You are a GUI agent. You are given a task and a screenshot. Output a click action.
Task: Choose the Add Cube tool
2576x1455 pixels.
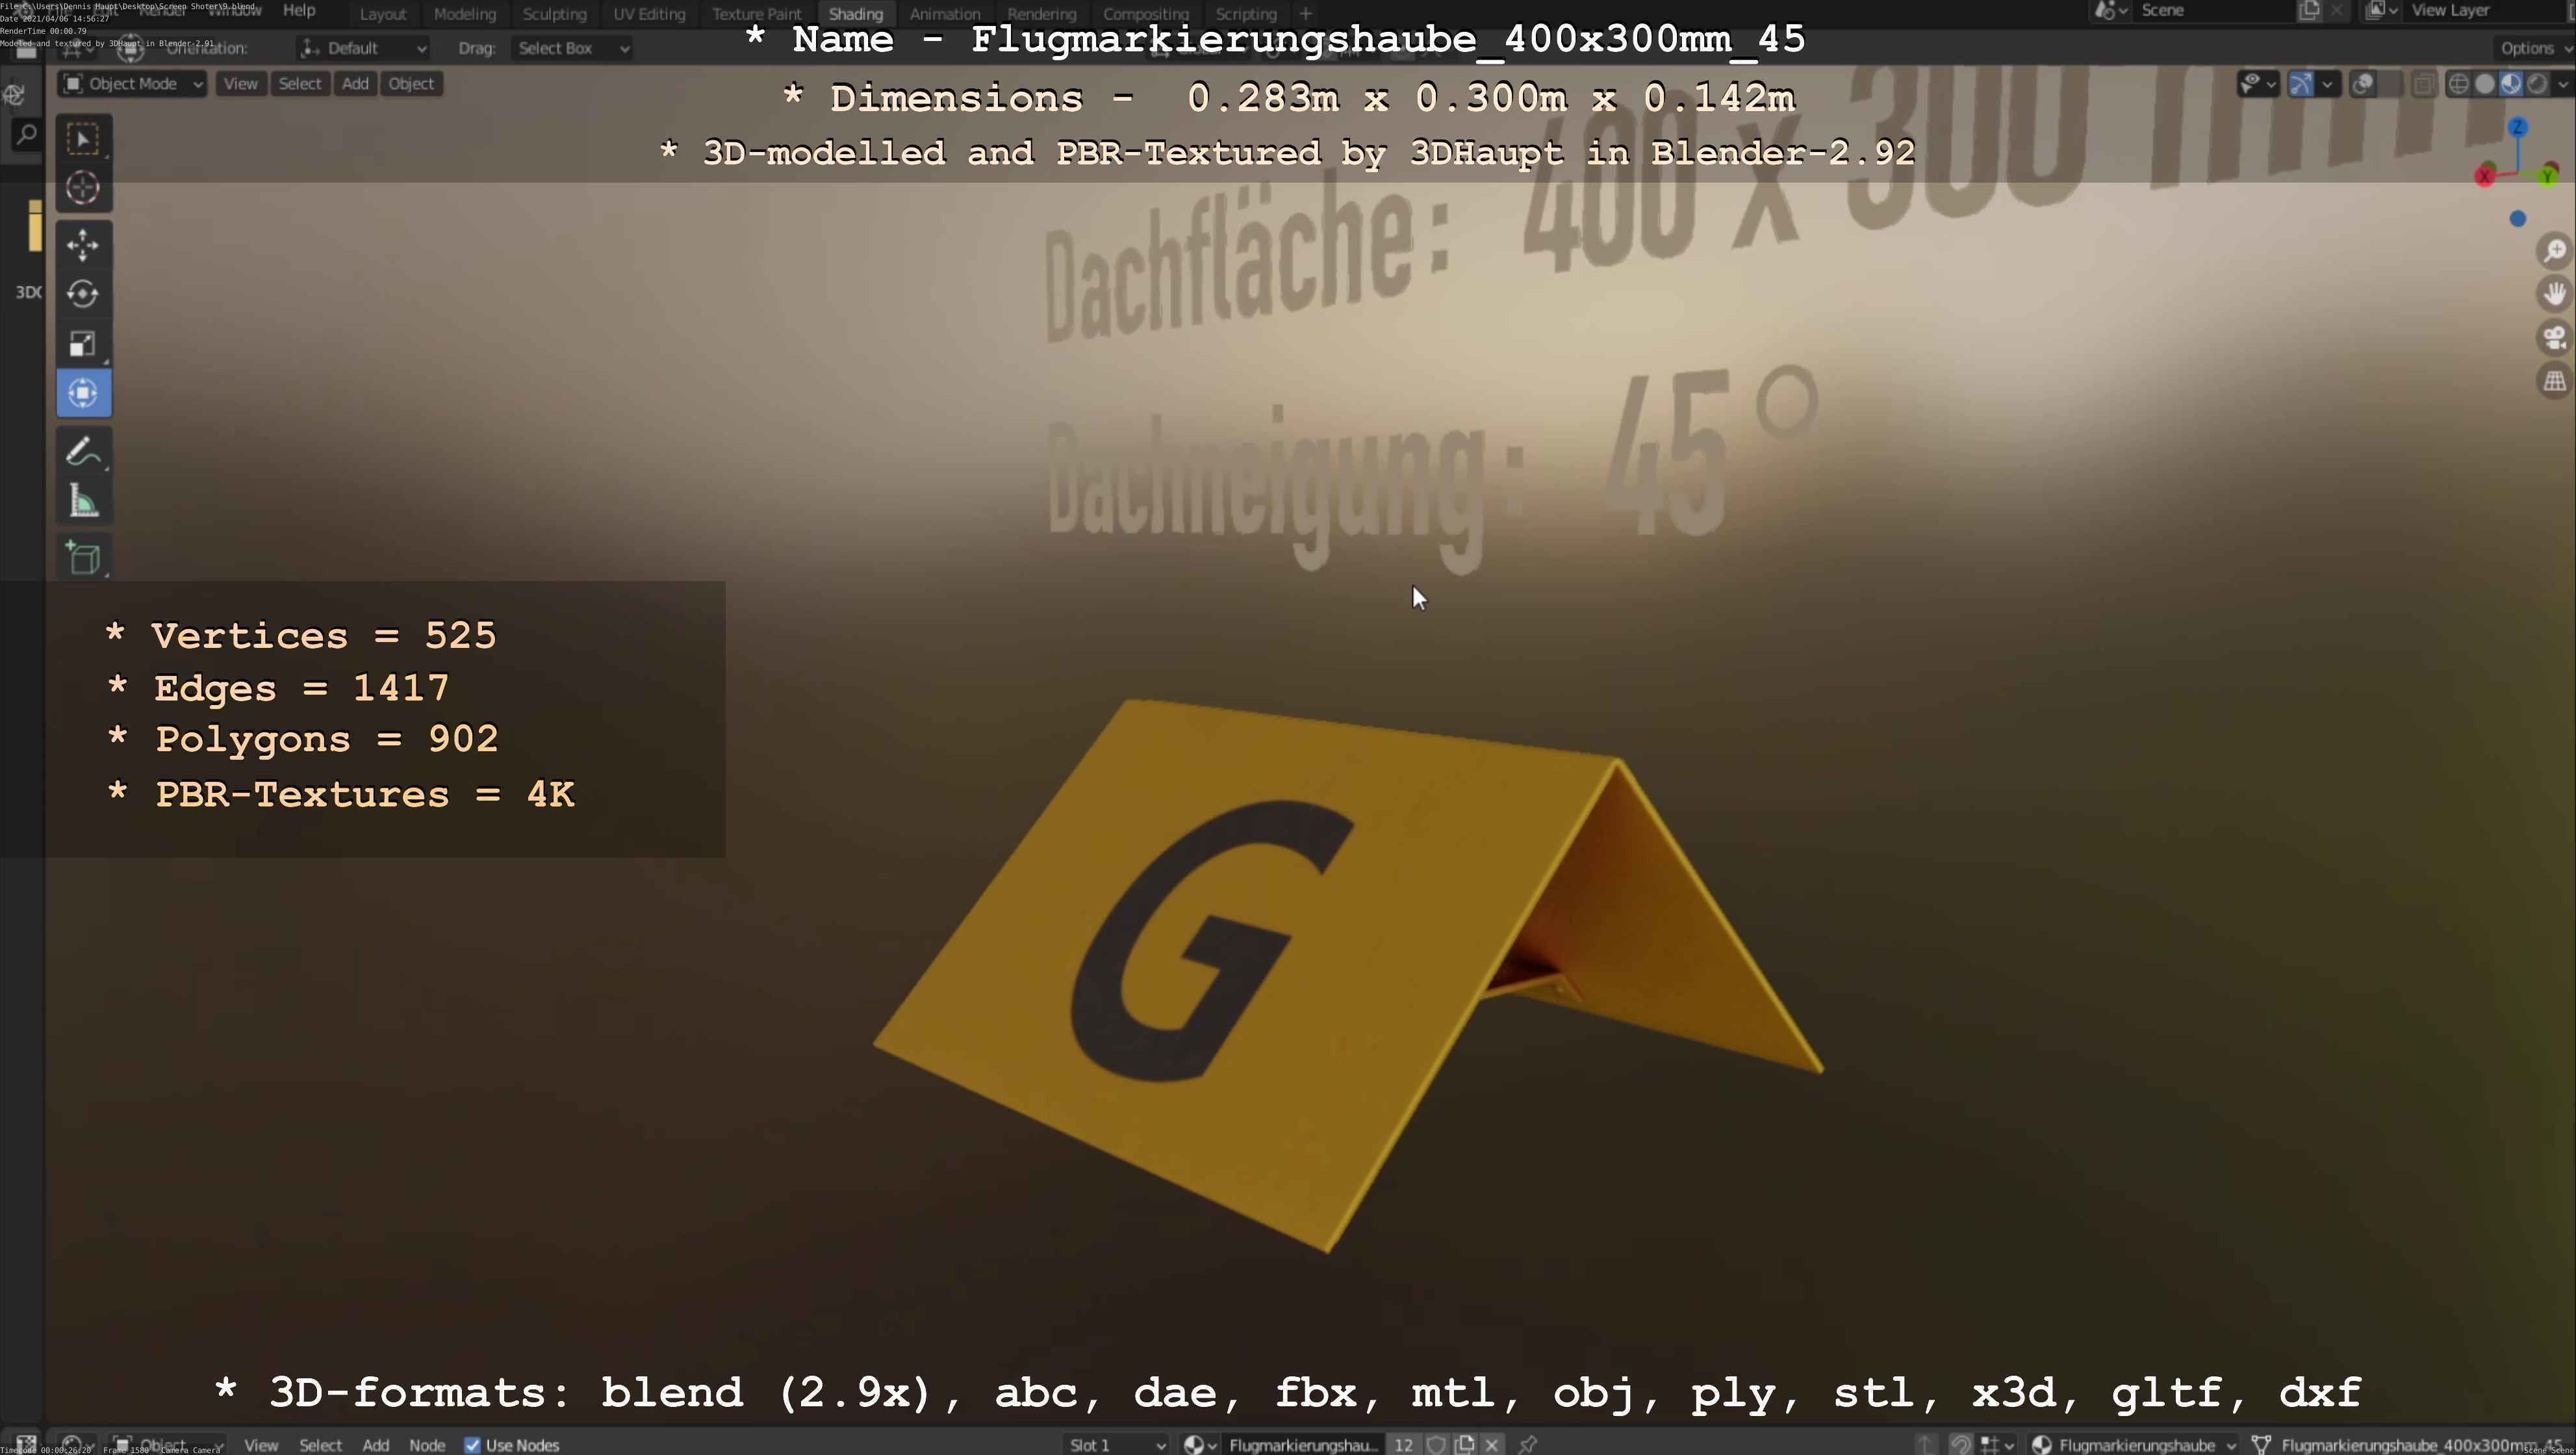pyautogui.click(x=83, y=558)
